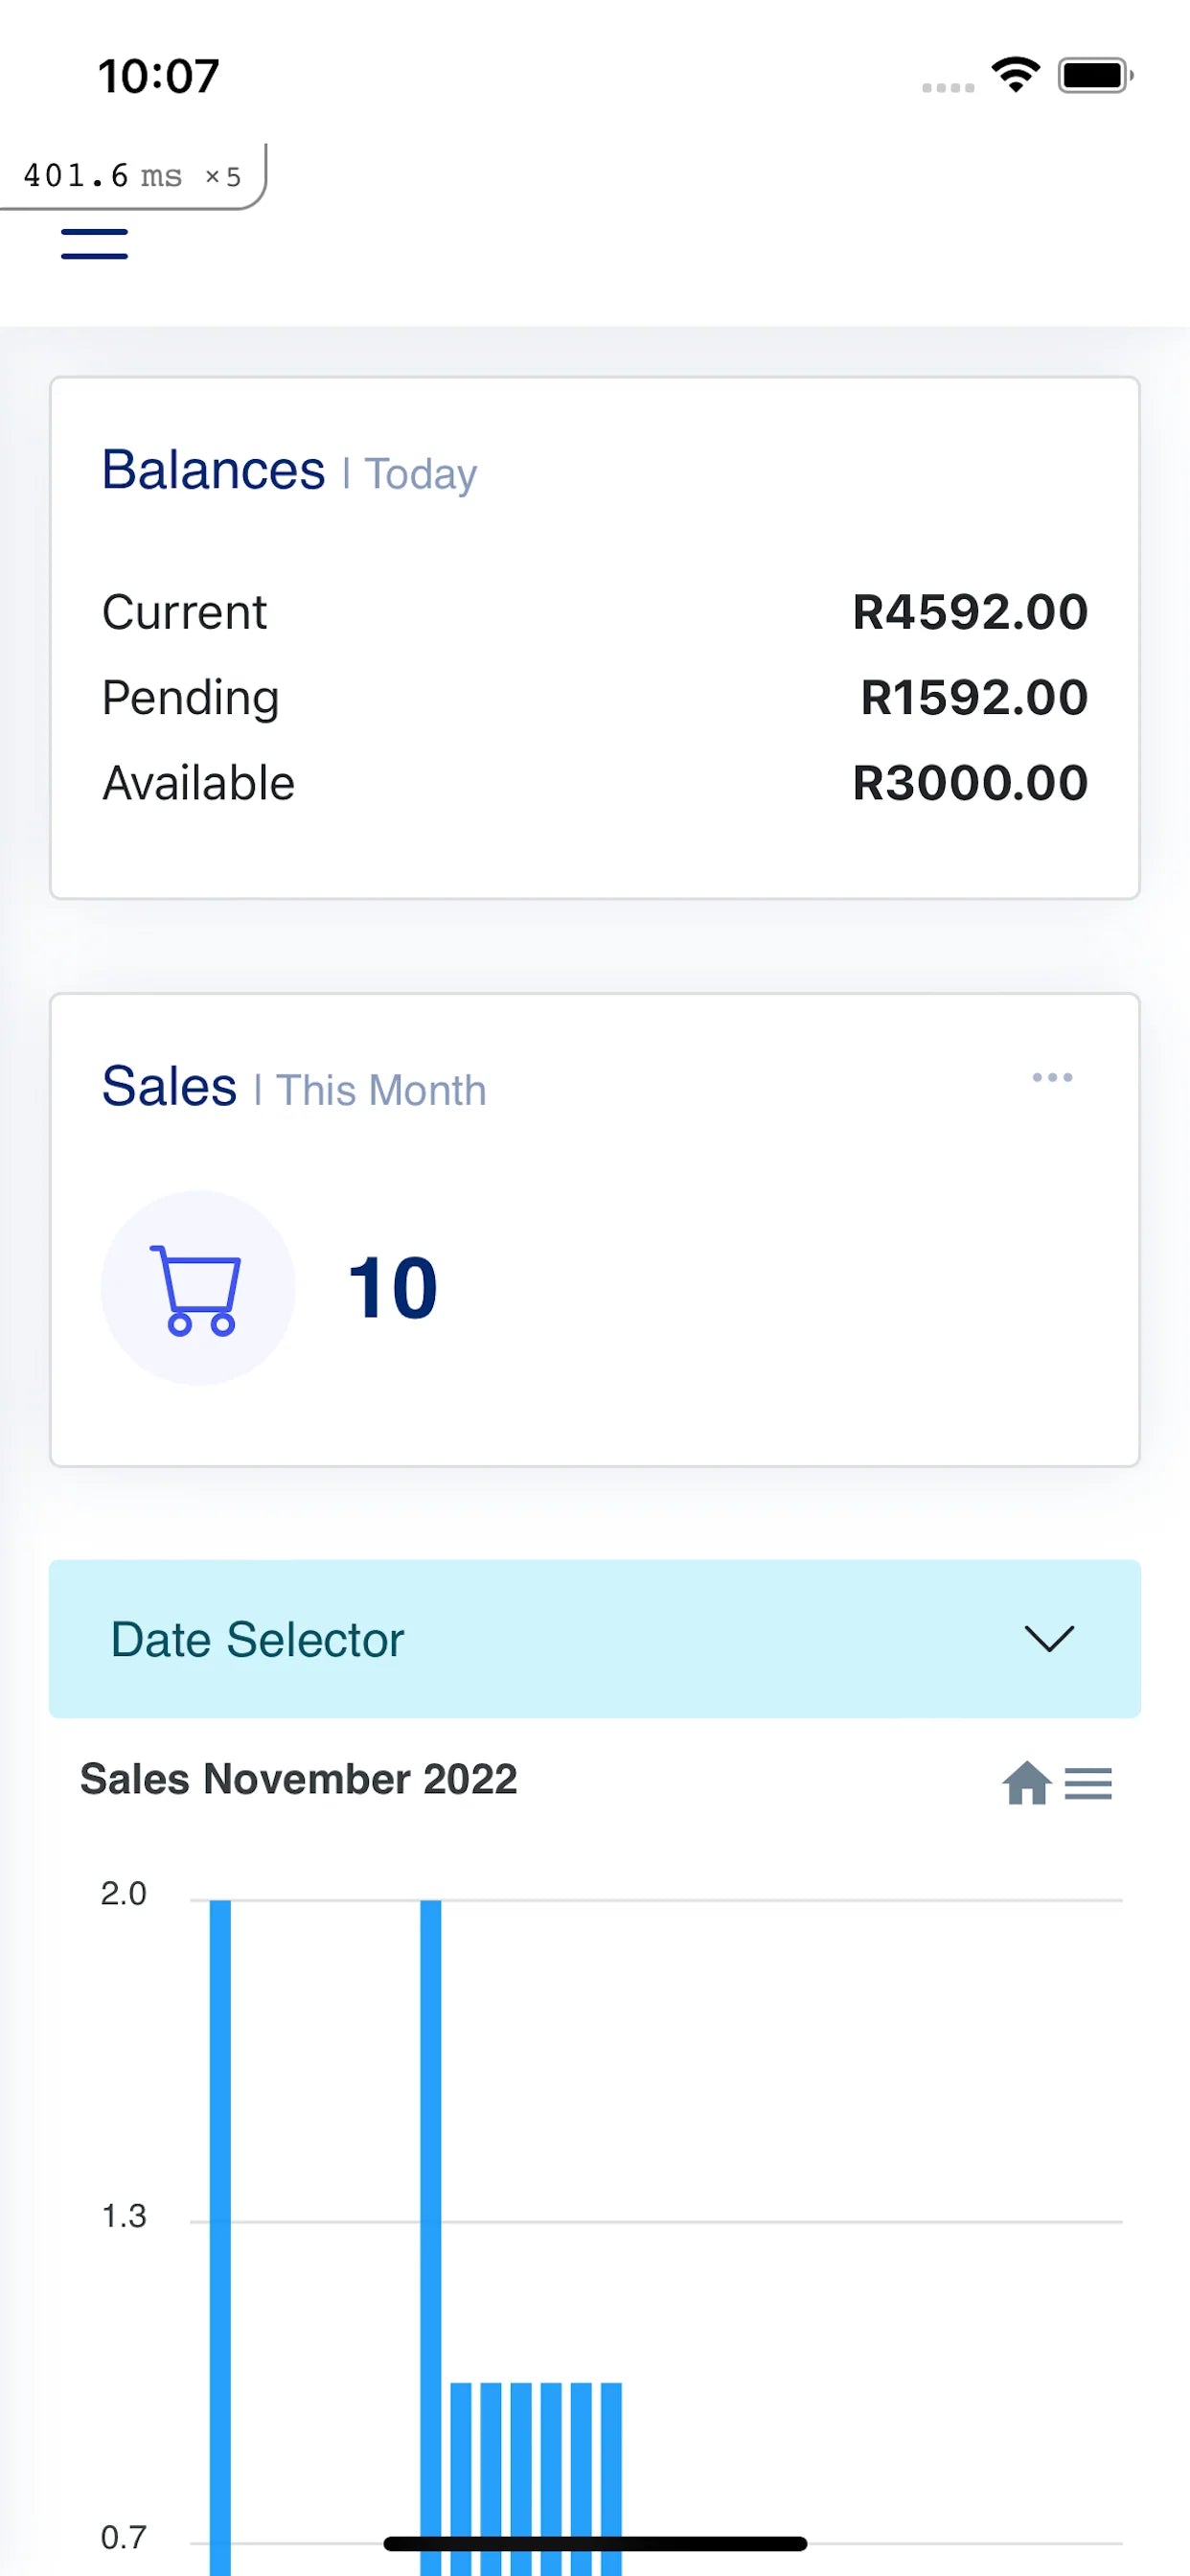
Task: Open the chart export menu icon
Action: 1088,1783
